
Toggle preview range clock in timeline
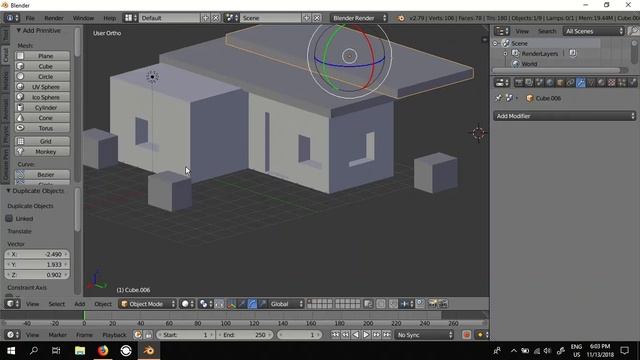point(138,335)
